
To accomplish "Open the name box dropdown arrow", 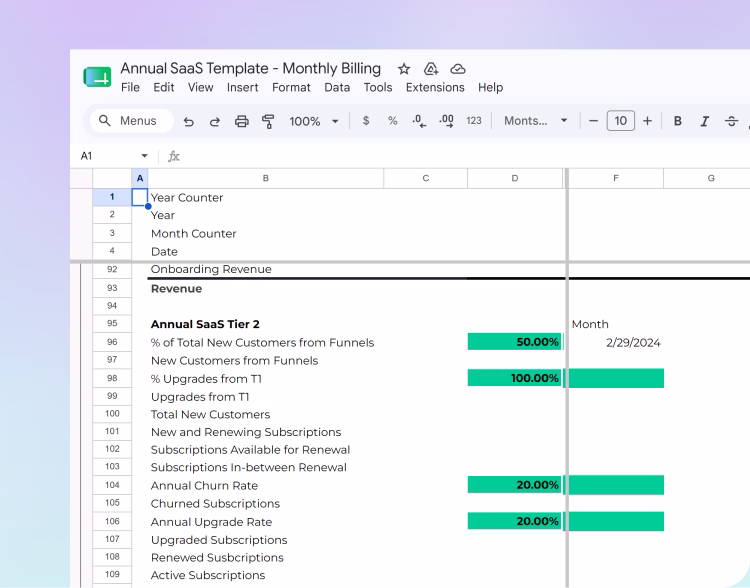I will coord(144,156).
